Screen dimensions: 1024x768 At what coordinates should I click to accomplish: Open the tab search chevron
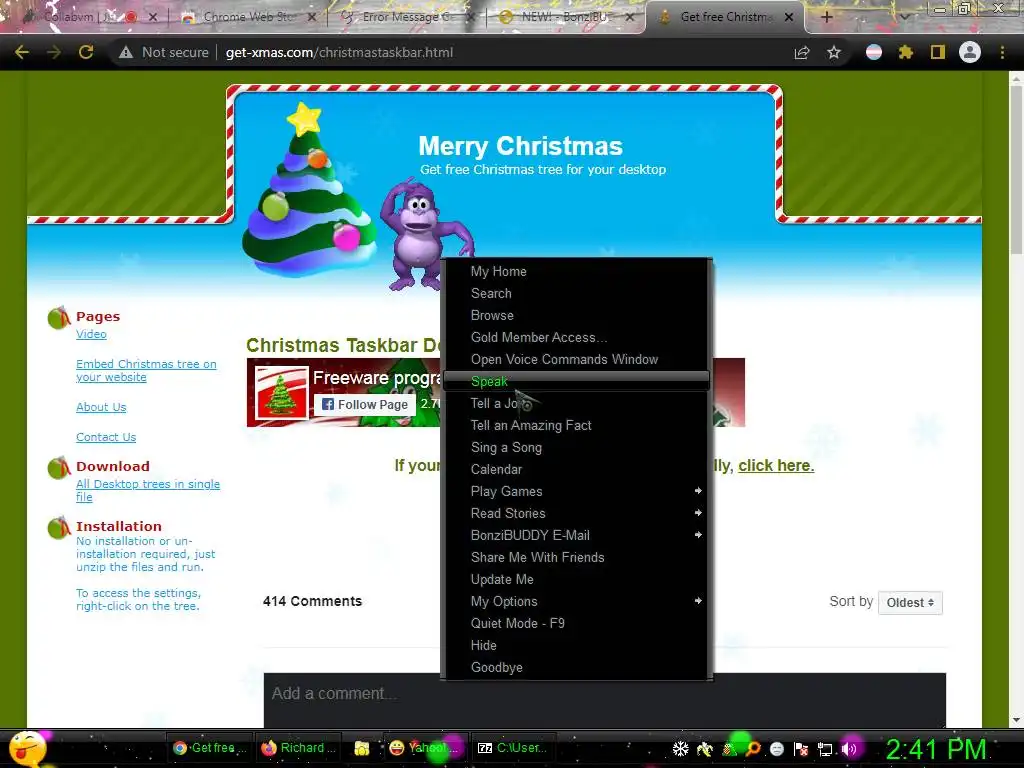click(x=904, y=17)
